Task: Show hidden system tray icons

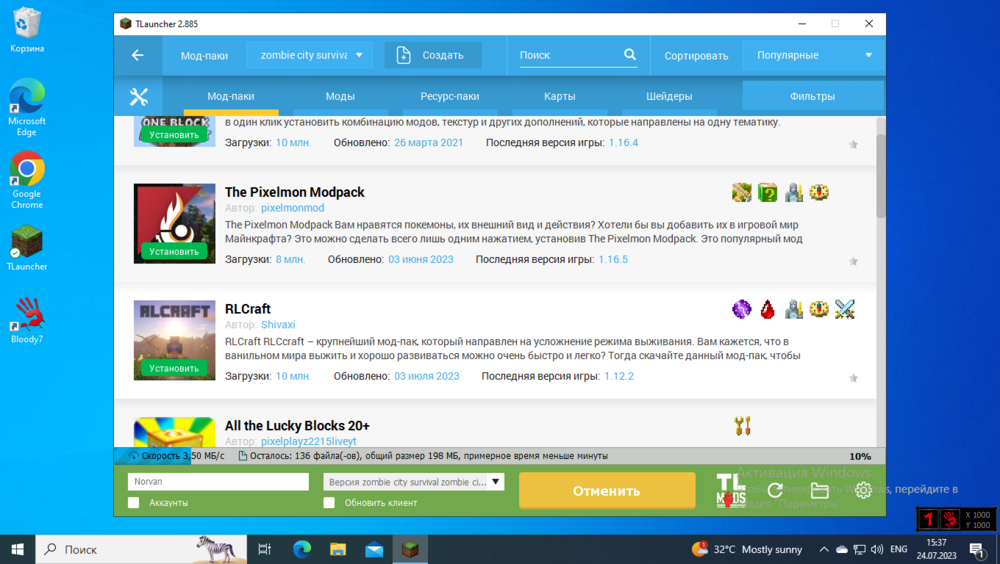Action: [x=824, y=549]
